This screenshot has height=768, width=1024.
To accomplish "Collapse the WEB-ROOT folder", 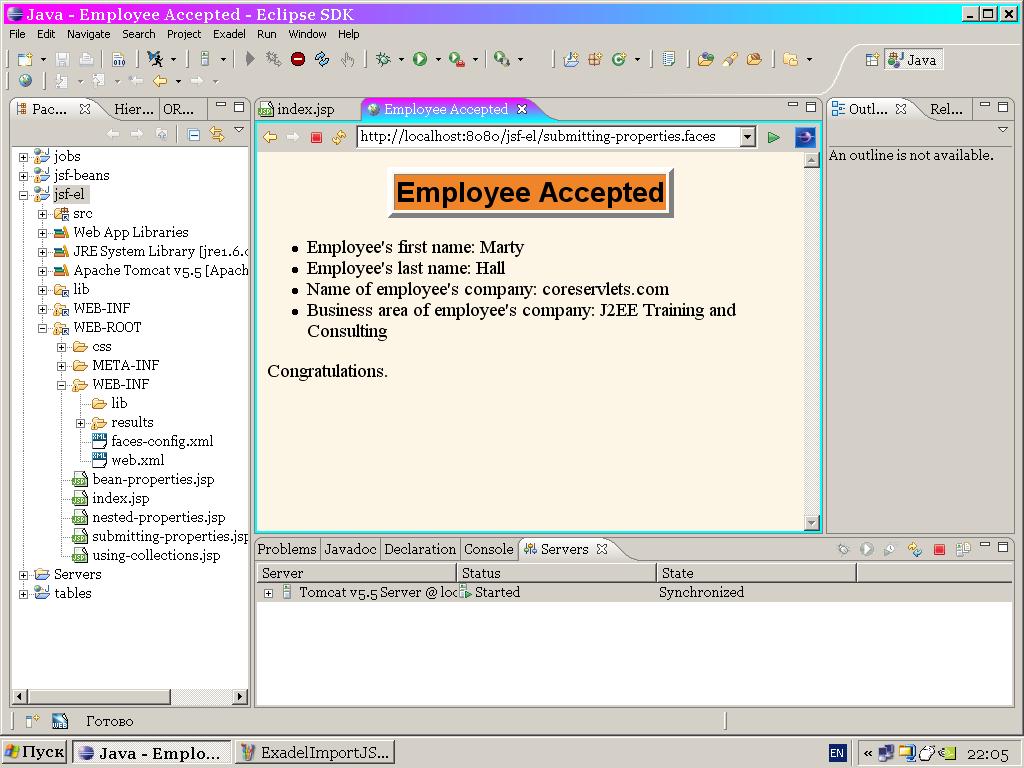I will pyautogui.click(x=42, y=328).
